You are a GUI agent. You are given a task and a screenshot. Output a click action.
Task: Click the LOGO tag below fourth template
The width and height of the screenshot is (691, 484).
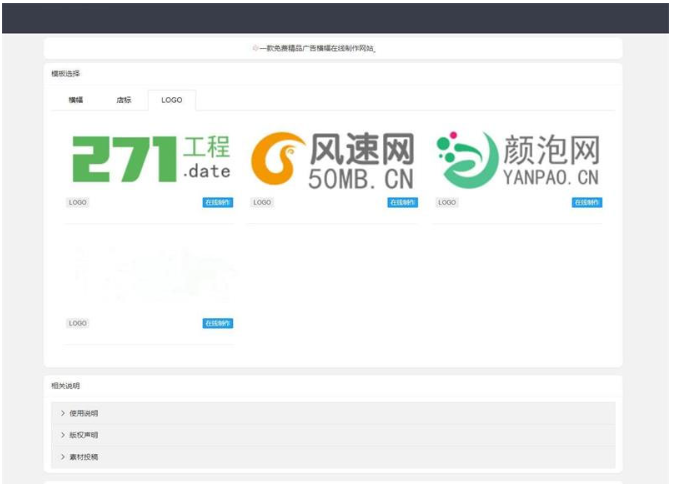click(x=78, y=323)
